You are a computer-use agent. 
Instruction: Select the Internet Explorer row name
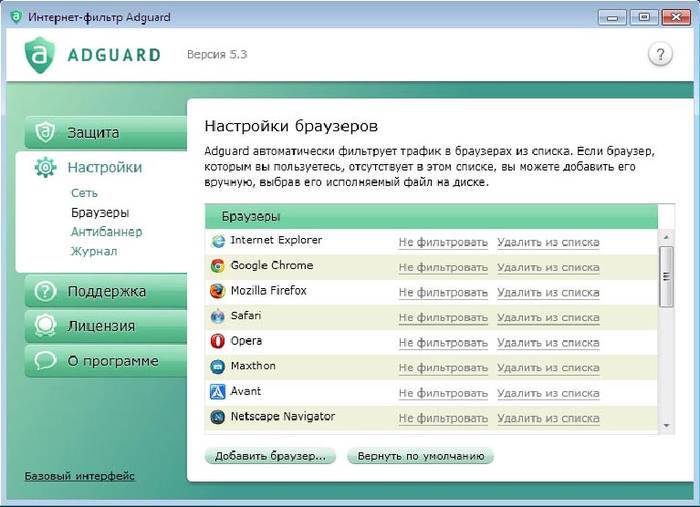tap(276, 240)
